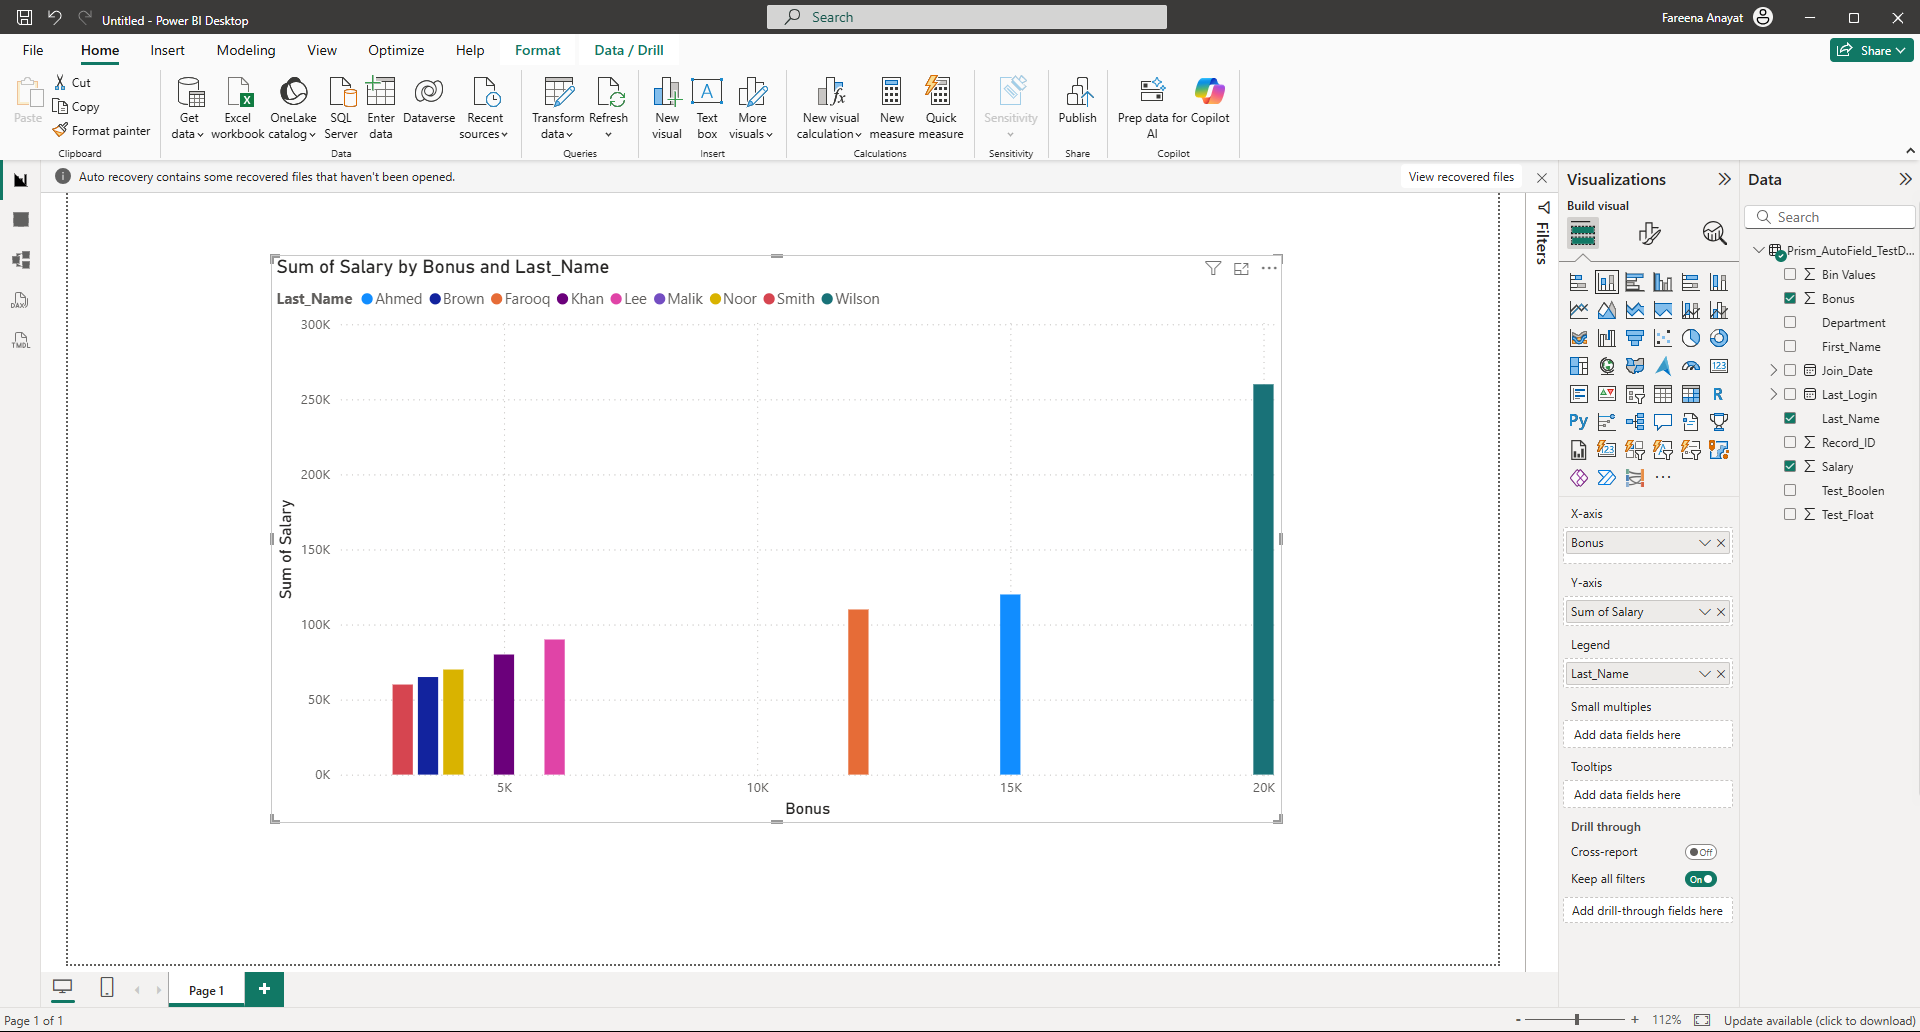Screen dimensions: 1920x1032
Task: Click View recovered files button
Action: 1460,177
